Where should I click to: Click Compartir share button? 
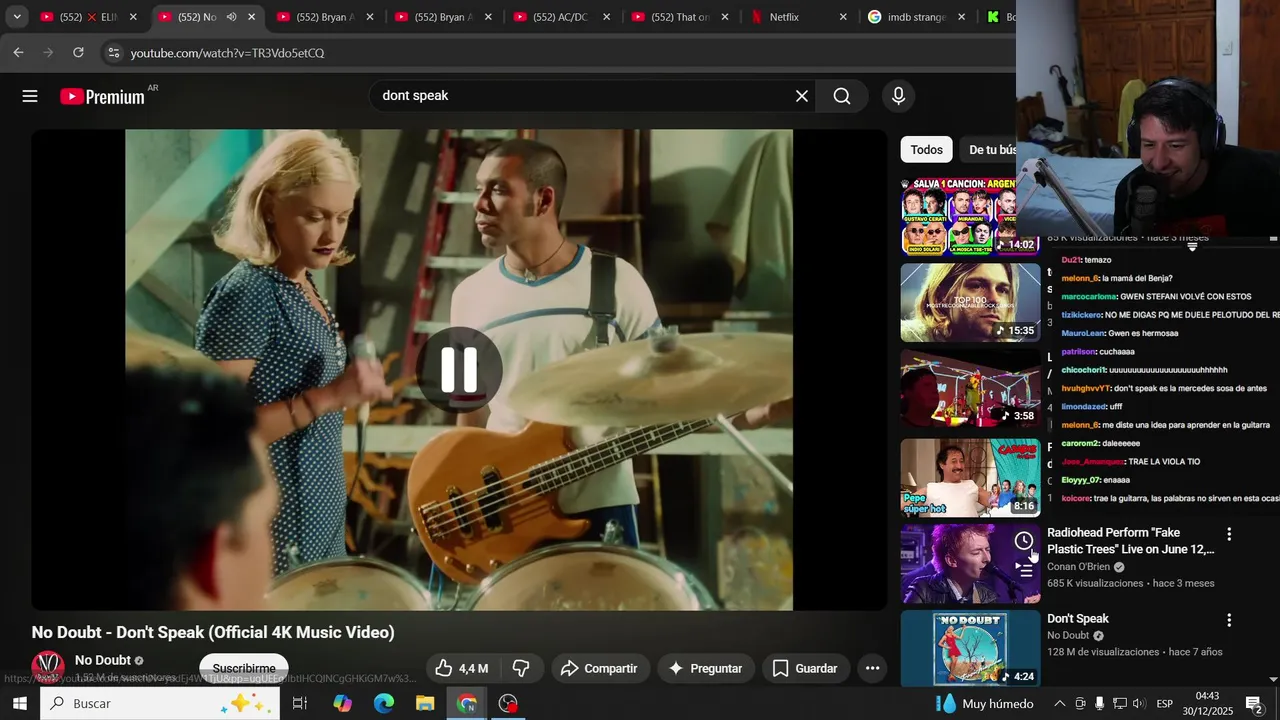point(599,668)
